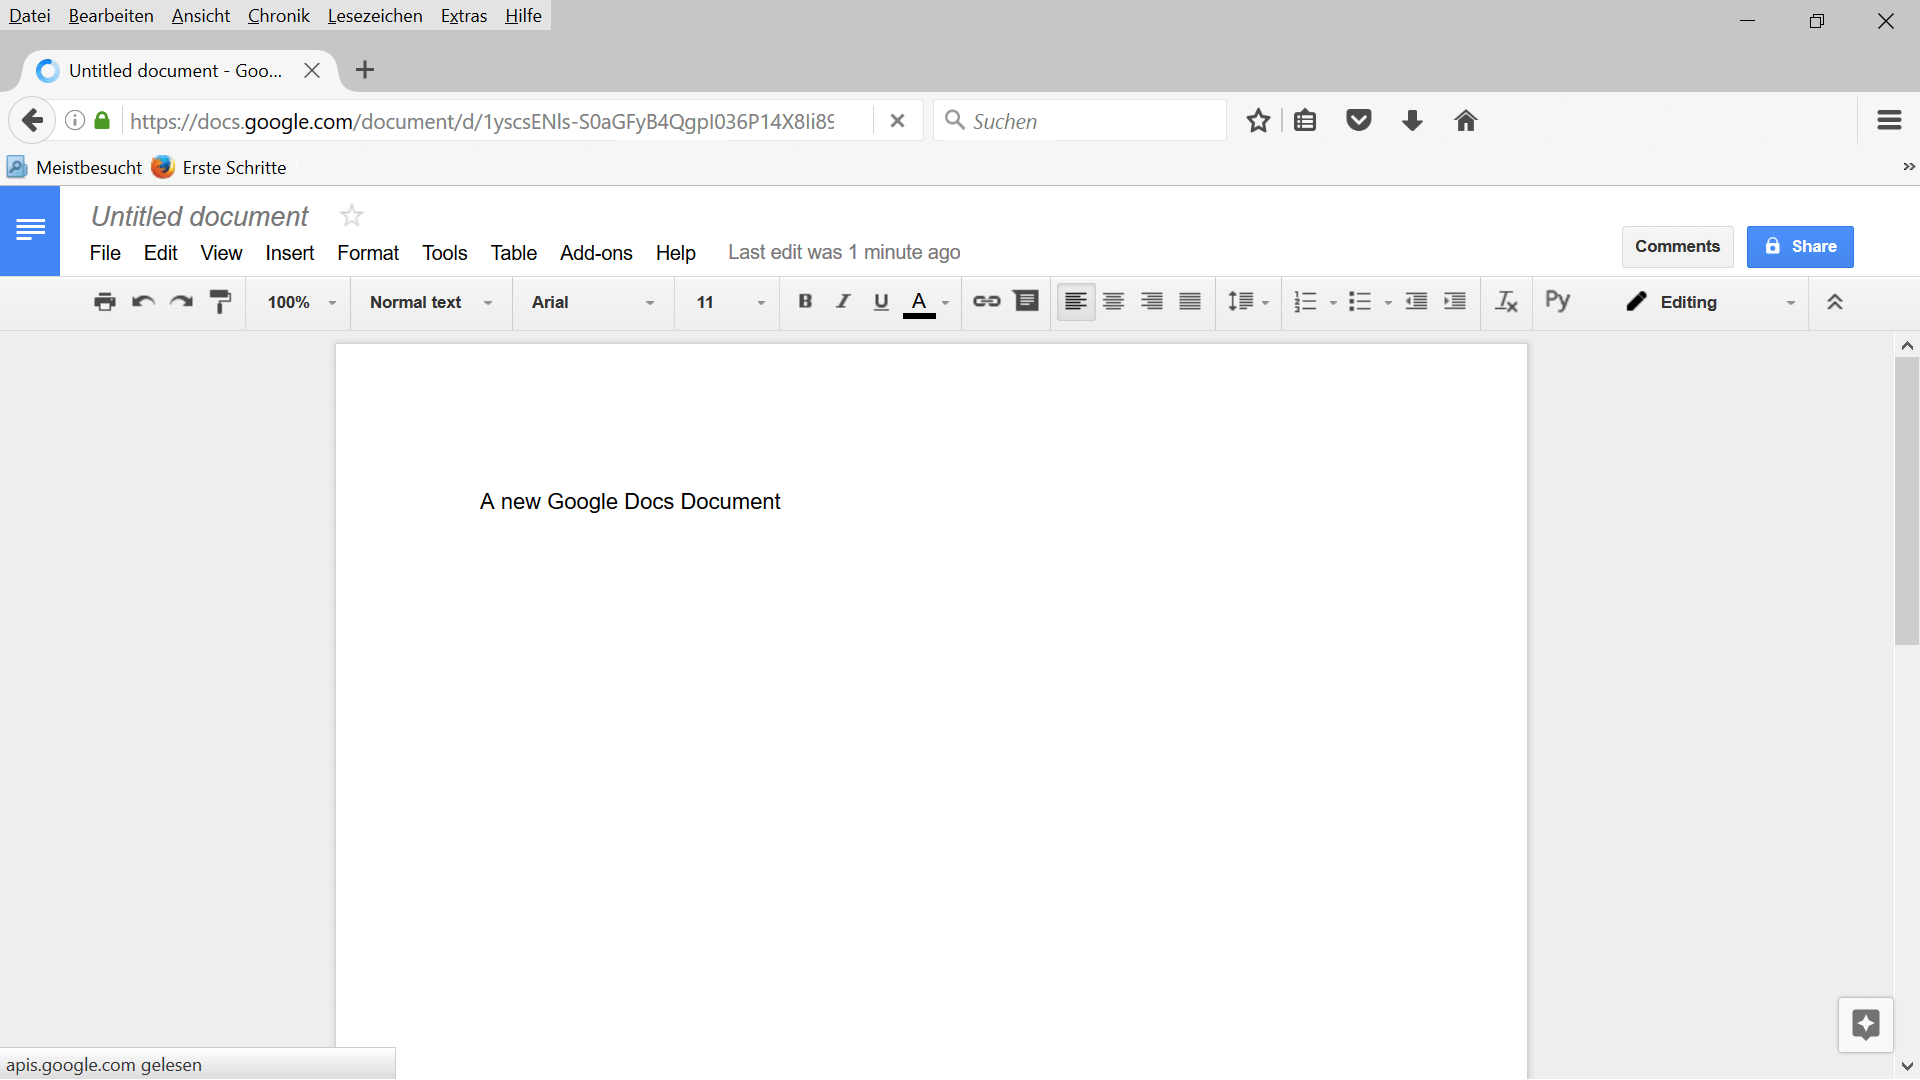Click the Insert link icon

(986, 301)
